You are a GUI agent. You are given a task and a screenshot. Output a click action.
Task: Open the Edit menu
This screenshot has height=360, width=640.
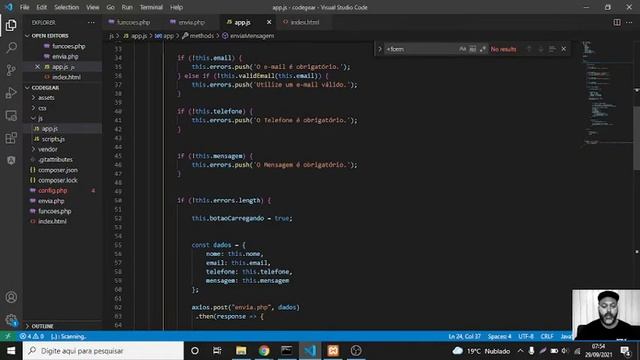click(x=42, y=7)
